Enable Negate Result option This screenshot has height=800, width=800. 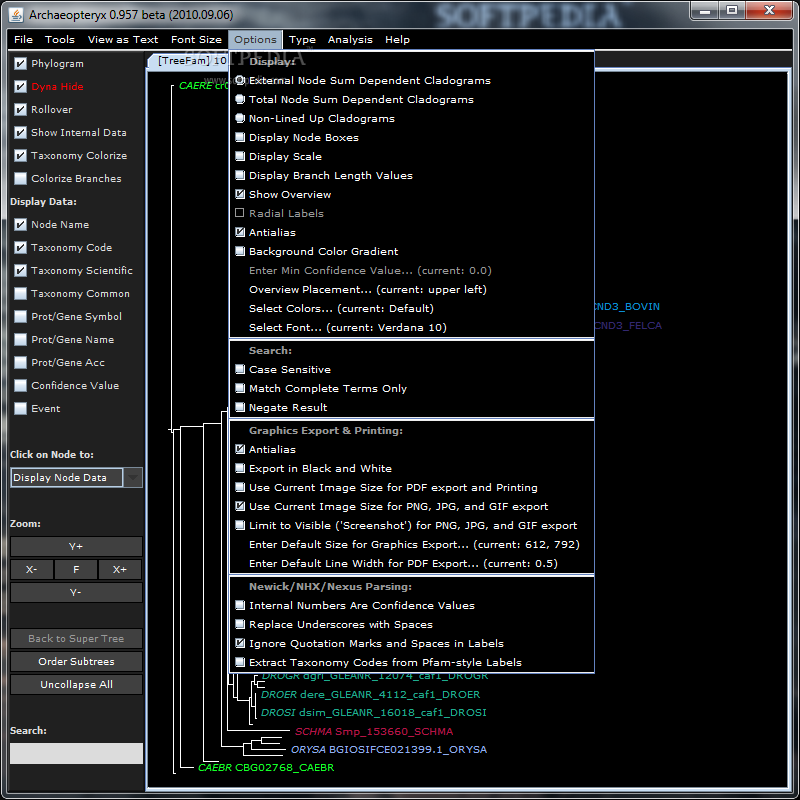(412, 407)
